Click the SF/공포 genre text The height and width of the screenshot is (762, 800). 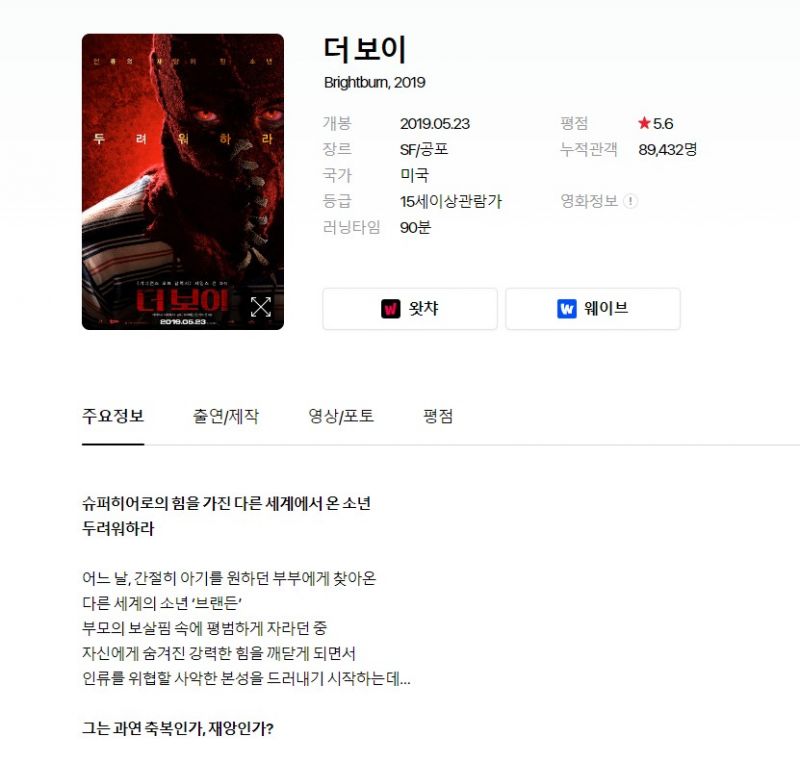point(423,149)
